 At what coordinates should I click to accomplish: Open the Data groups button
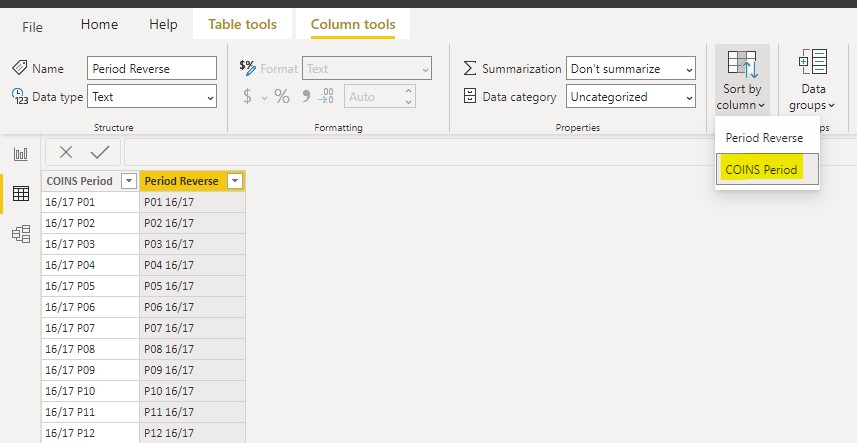coord(813,80)
